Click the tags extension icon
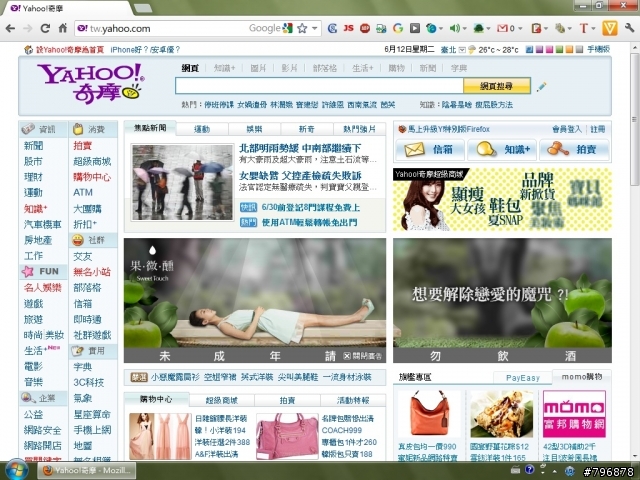Viewport: 640px width, 480px height. coord(560,28)
